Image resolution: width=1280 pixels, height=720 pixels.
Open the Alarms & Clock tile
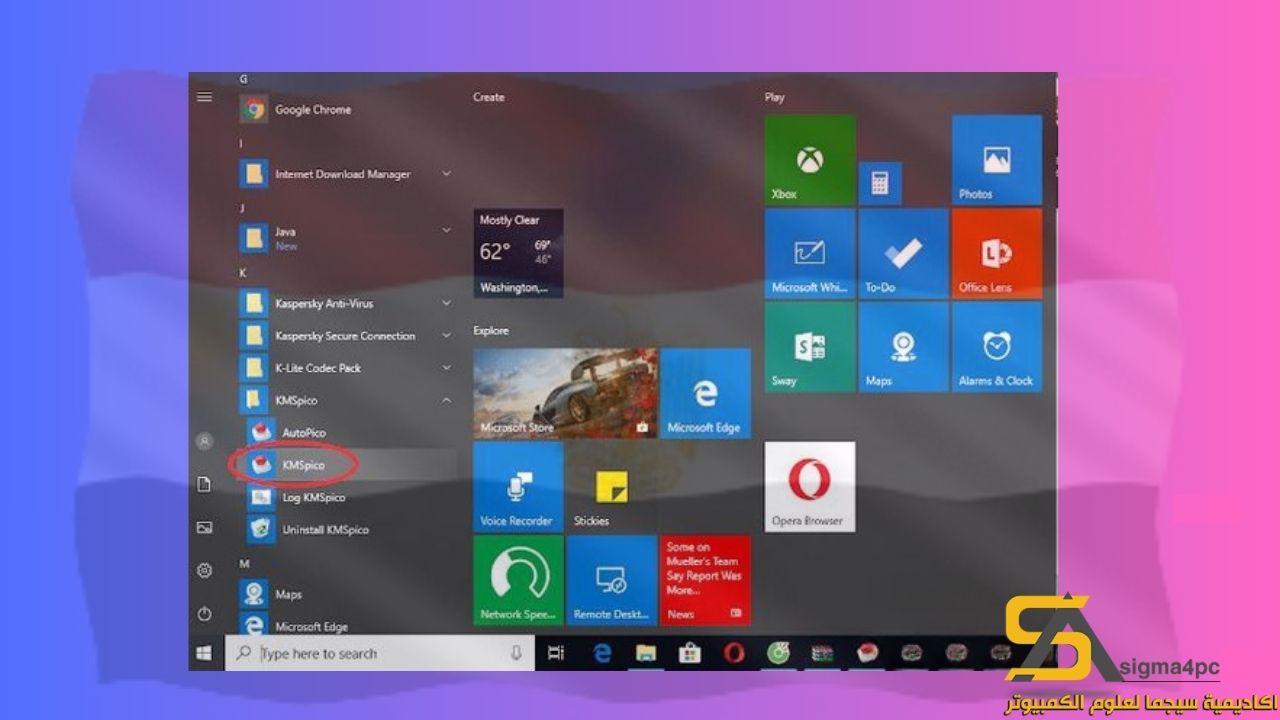pyautogui.click(x=997, y=346)
